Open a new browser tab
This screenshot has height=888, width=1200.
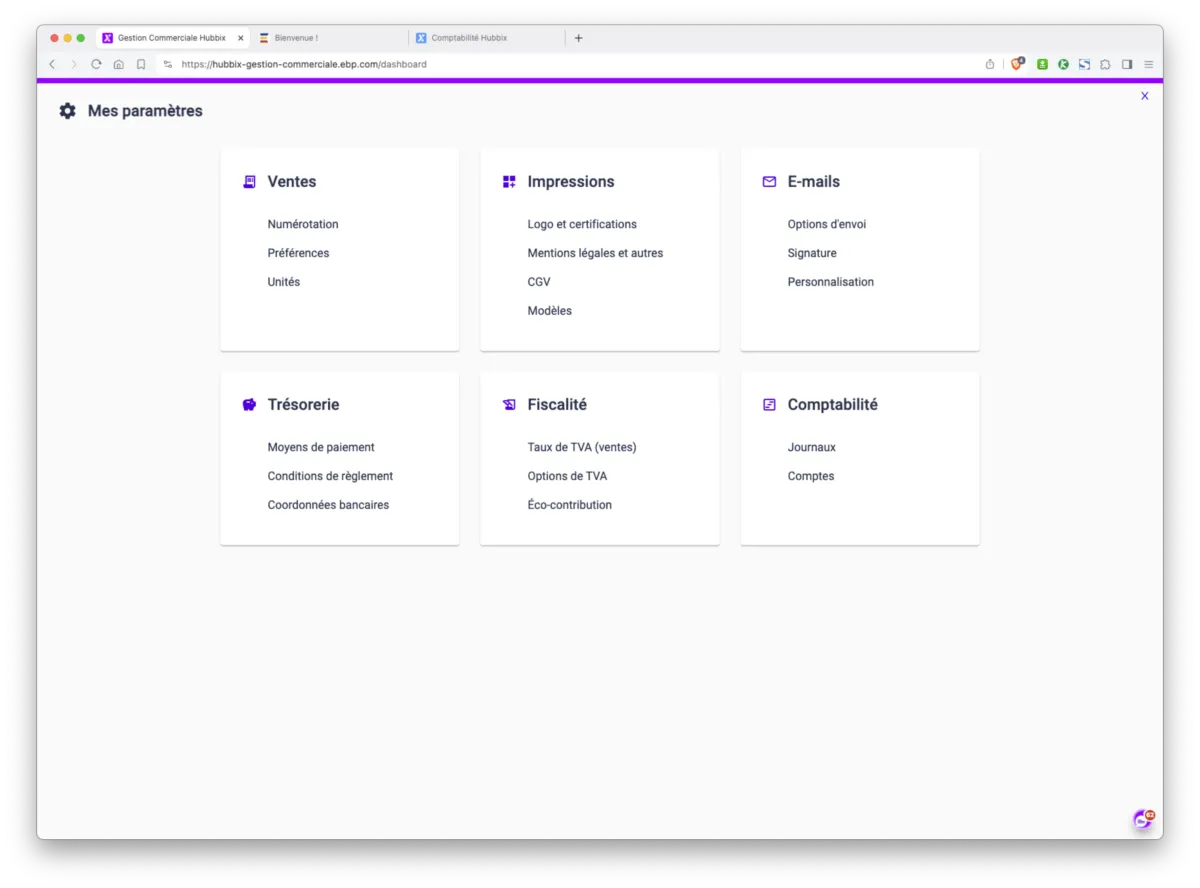click(578, 38)
